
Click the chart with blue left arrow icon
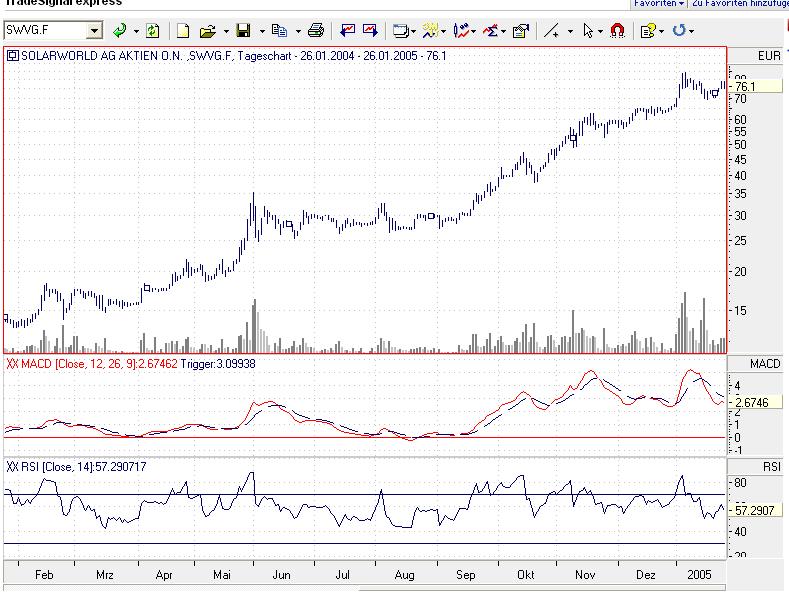point(347,31)
